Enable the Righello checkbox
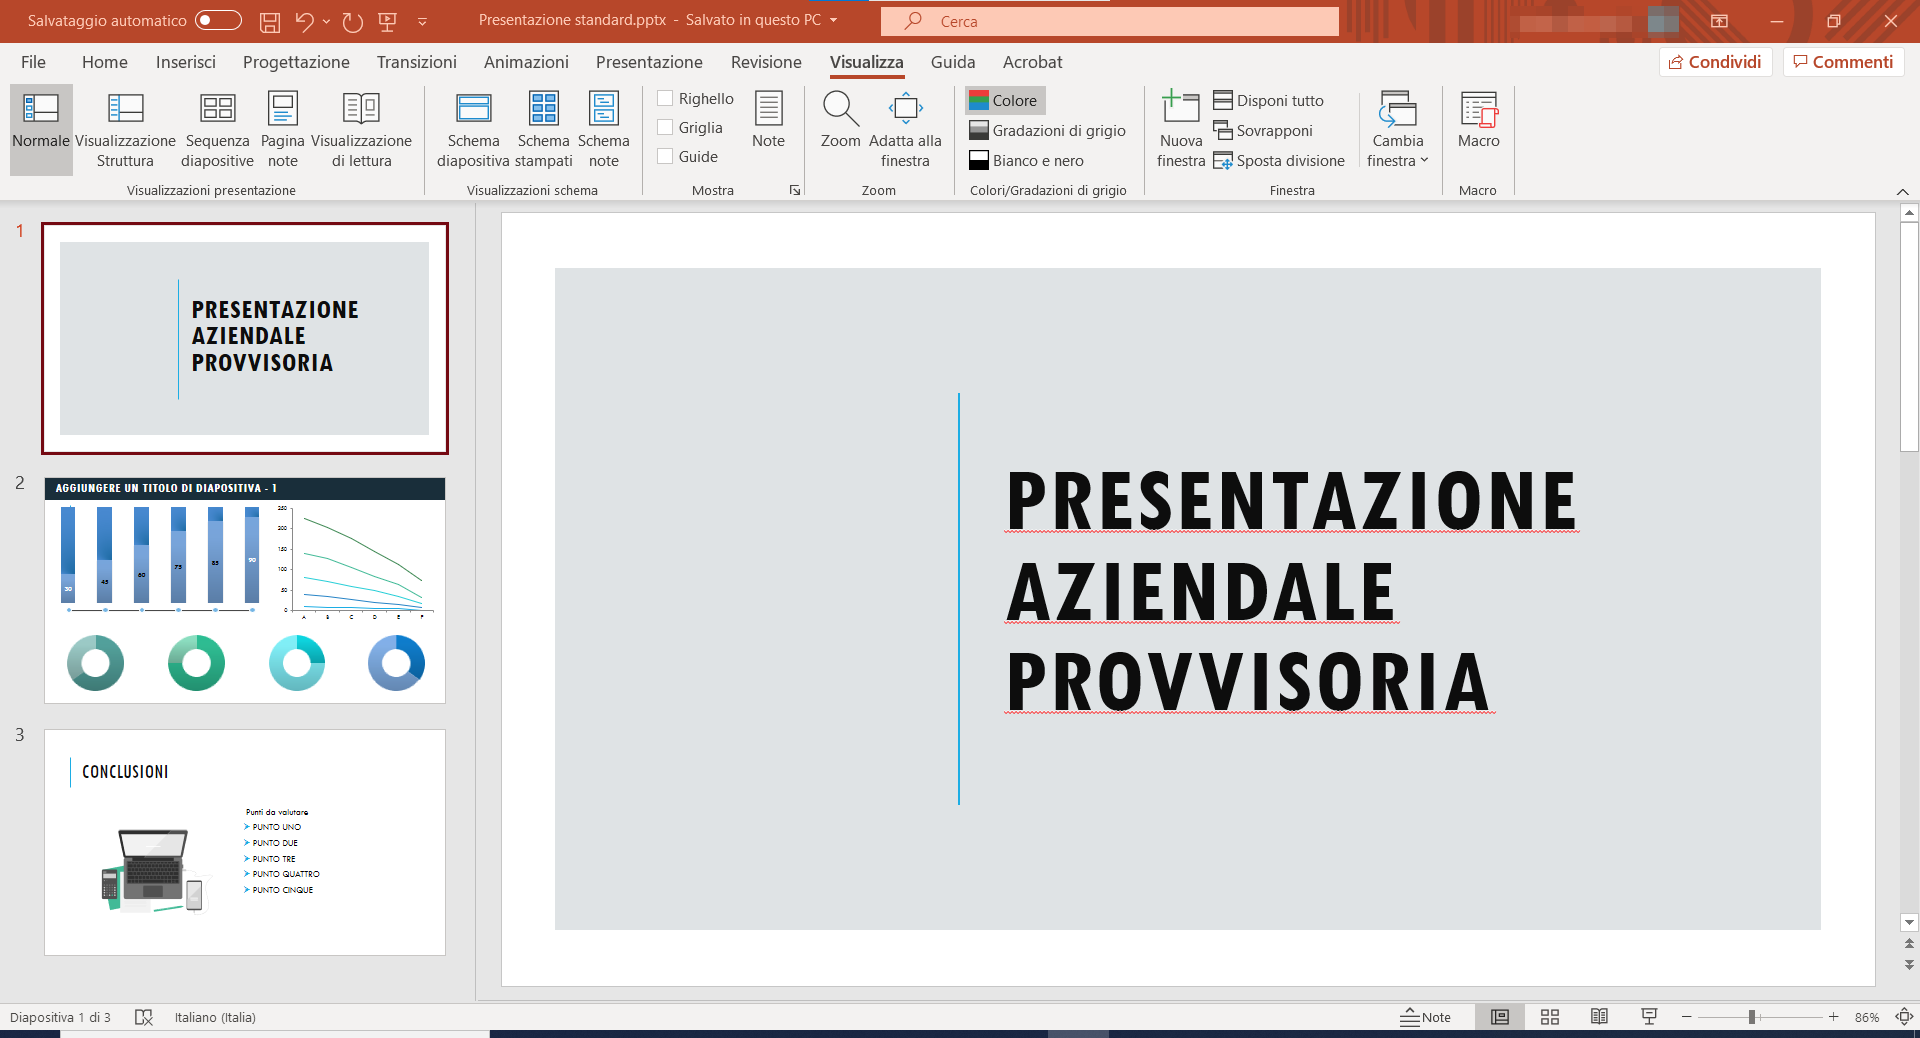Image resolution: width=1920 pixels, height=1038 pixels. pyautogui.click(x=665, y=98)
